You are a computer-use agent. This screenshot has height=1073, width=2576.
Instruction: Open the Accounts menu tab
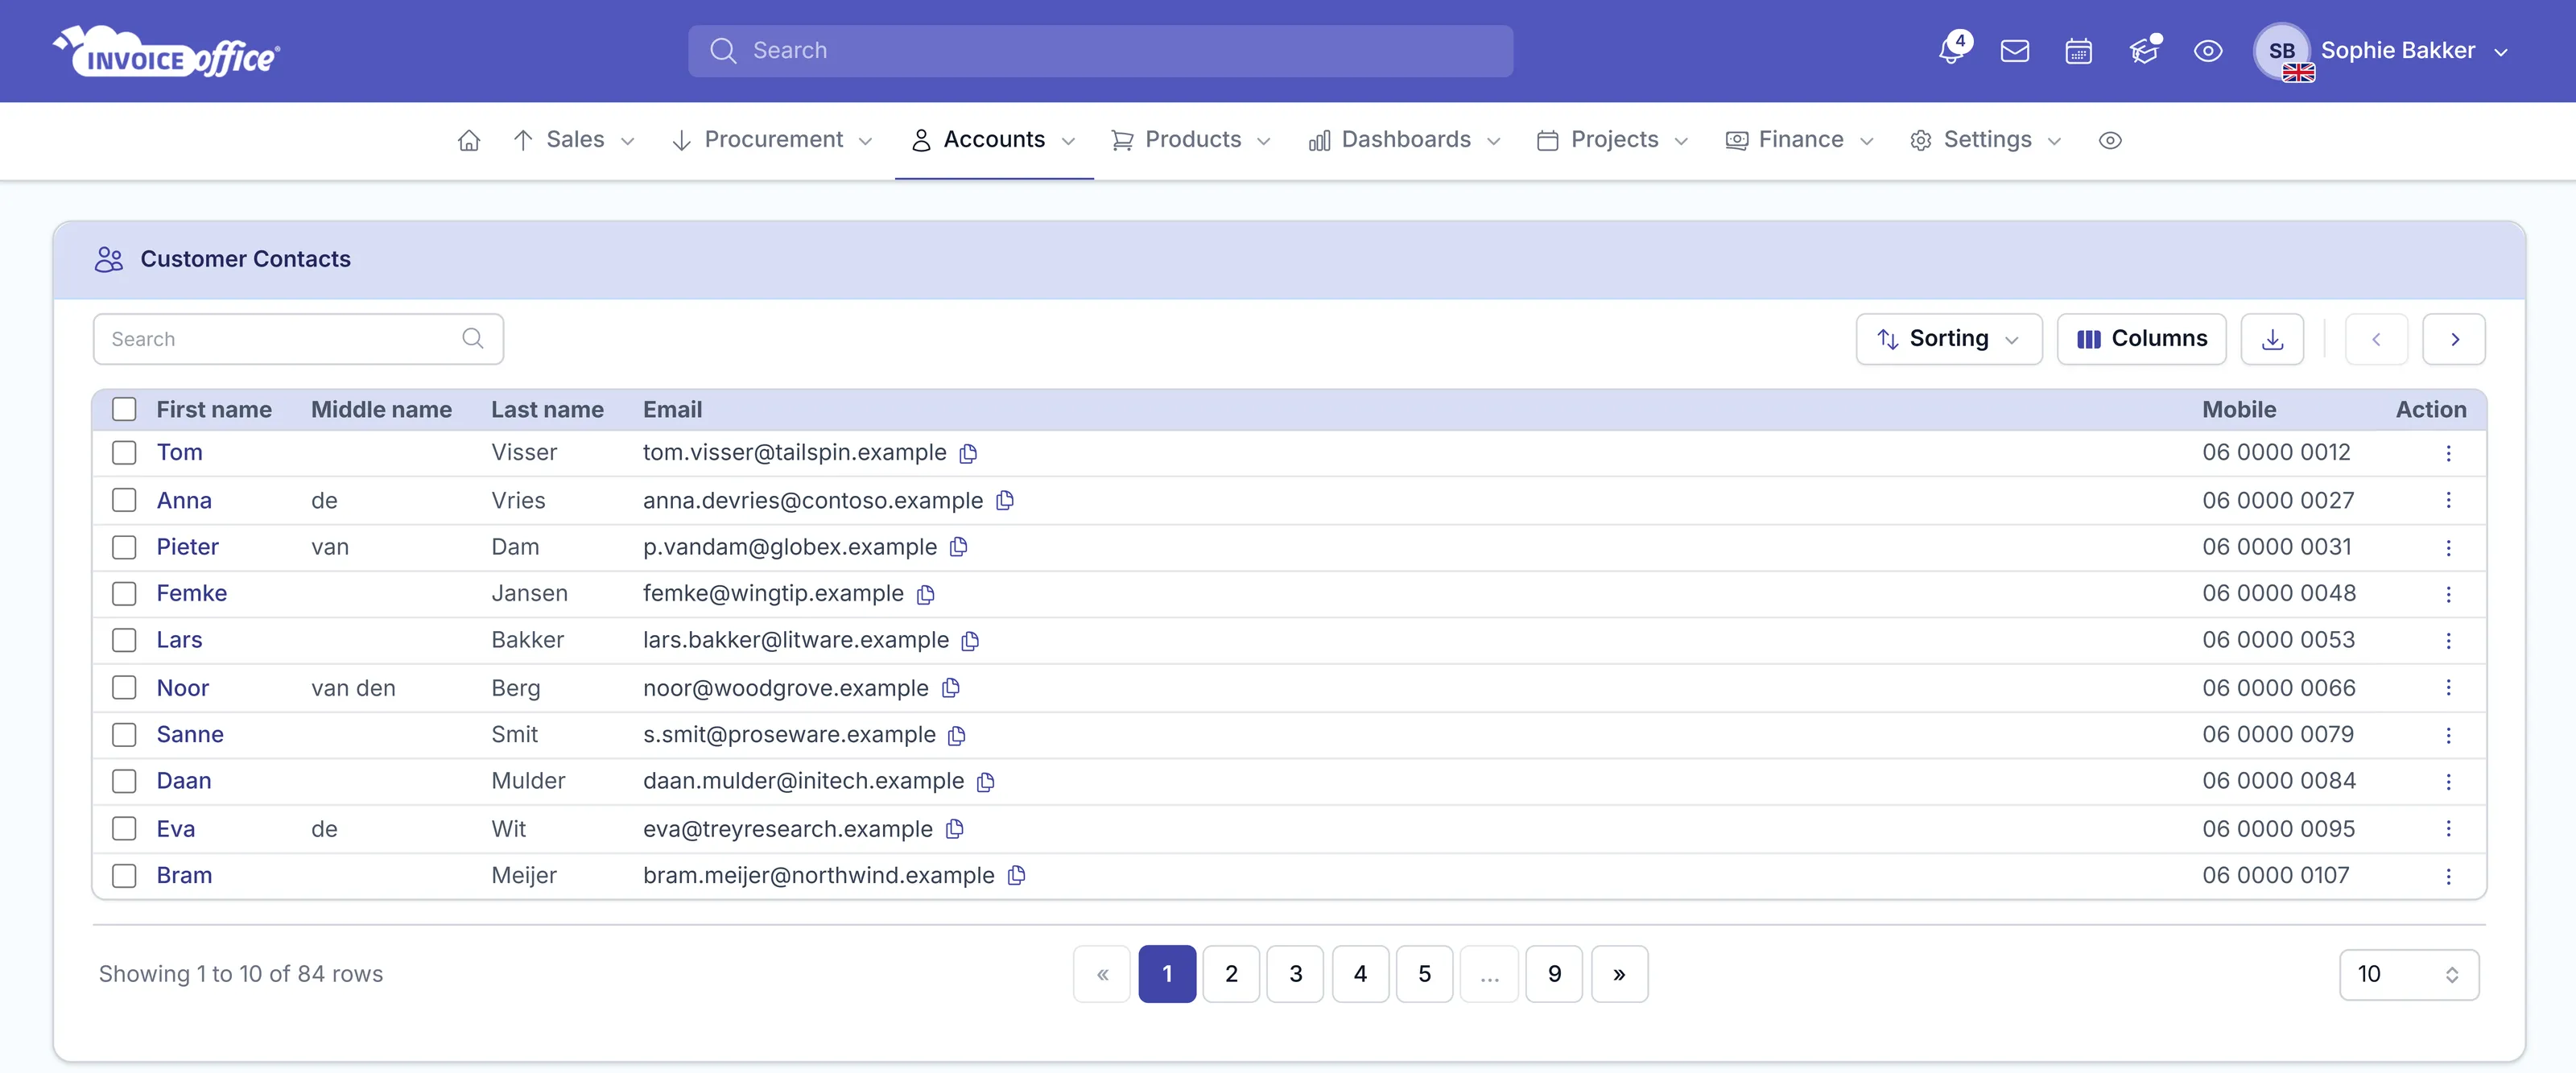(x=993, y=140)
